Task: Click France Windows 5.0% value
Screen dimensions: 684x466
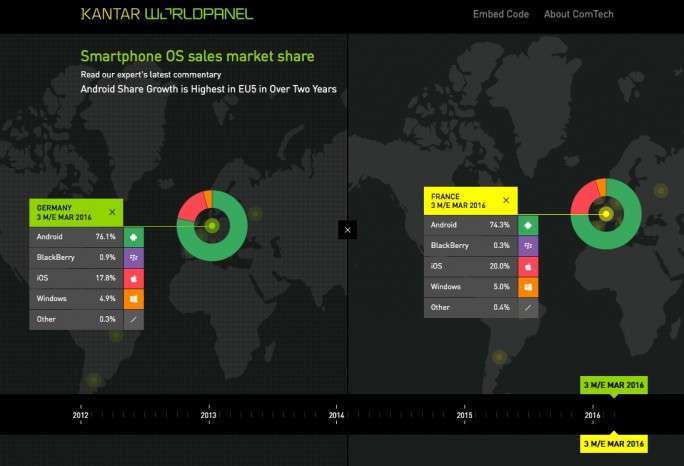Action: click(502, 287)
